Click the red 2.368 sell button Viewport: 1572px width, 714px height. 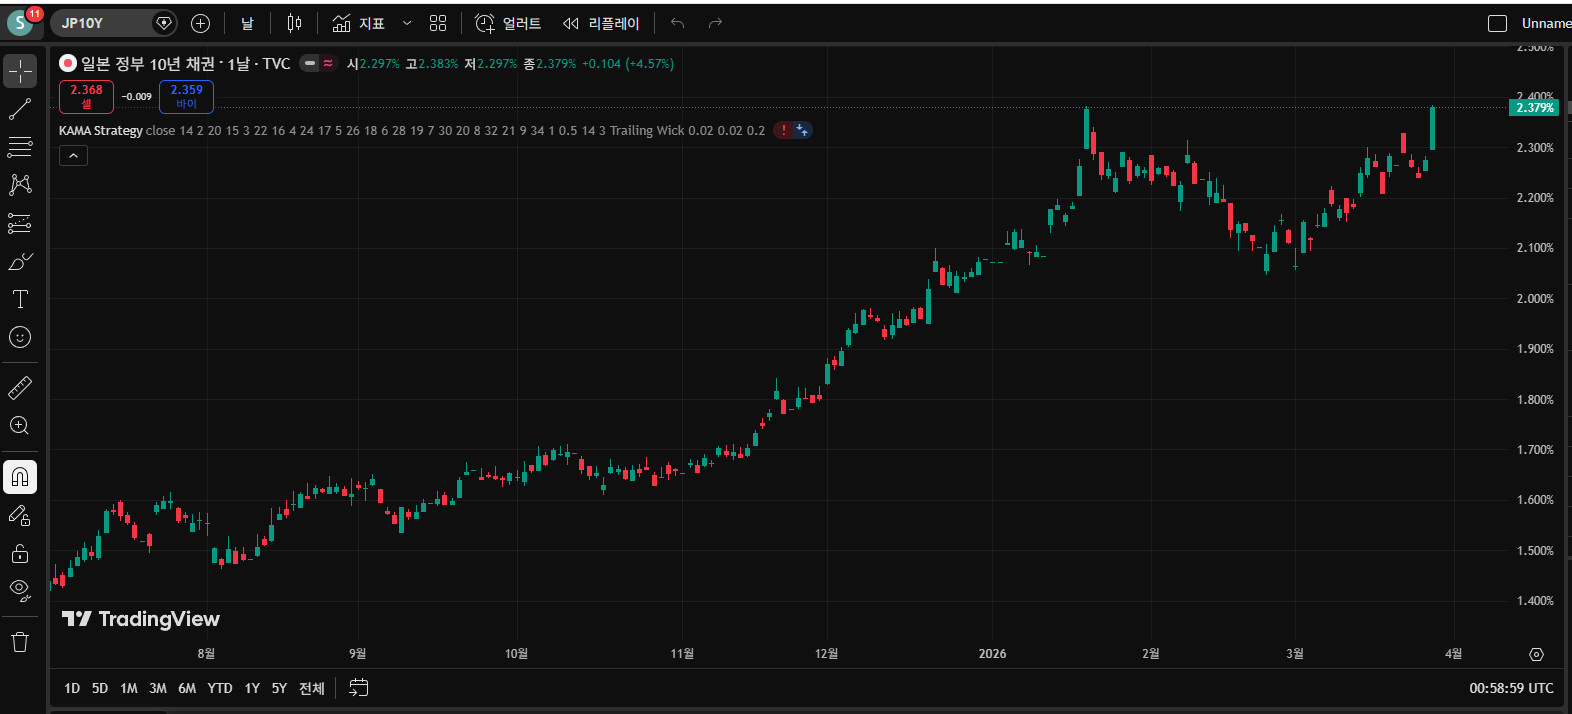[86, 96]
